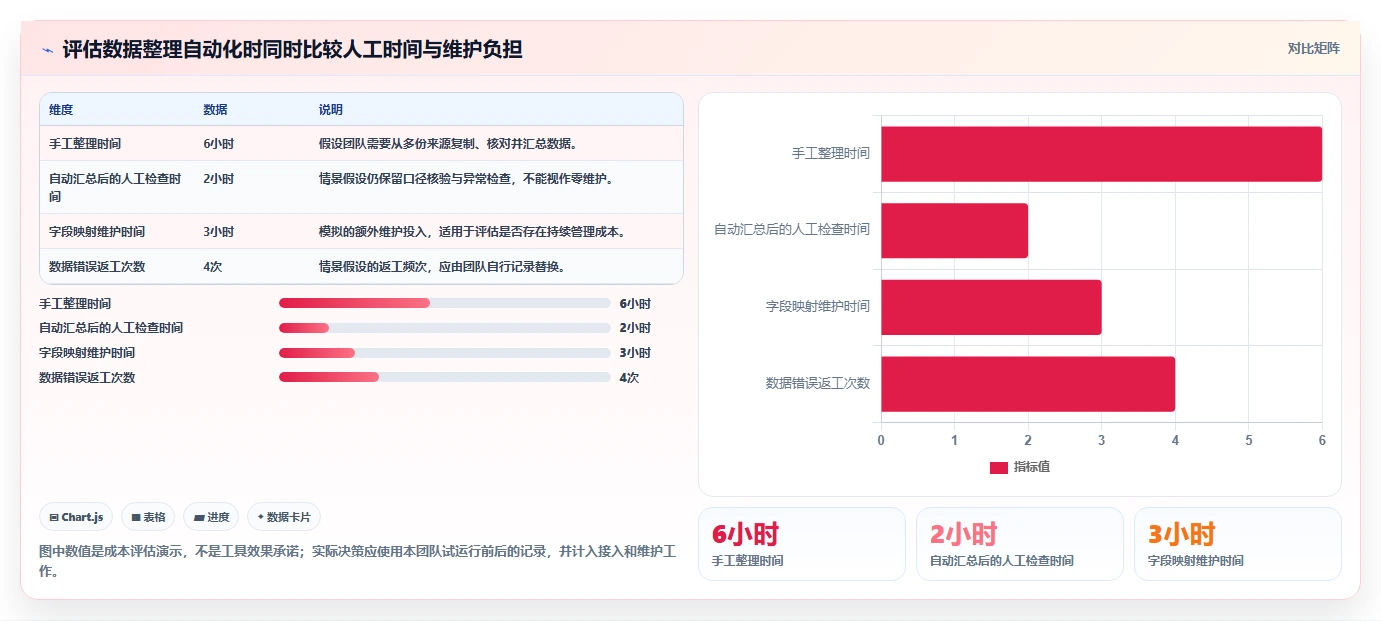Click the lightning icon beside the title
Screen dimensions: 1381x621
pos(47,50)
